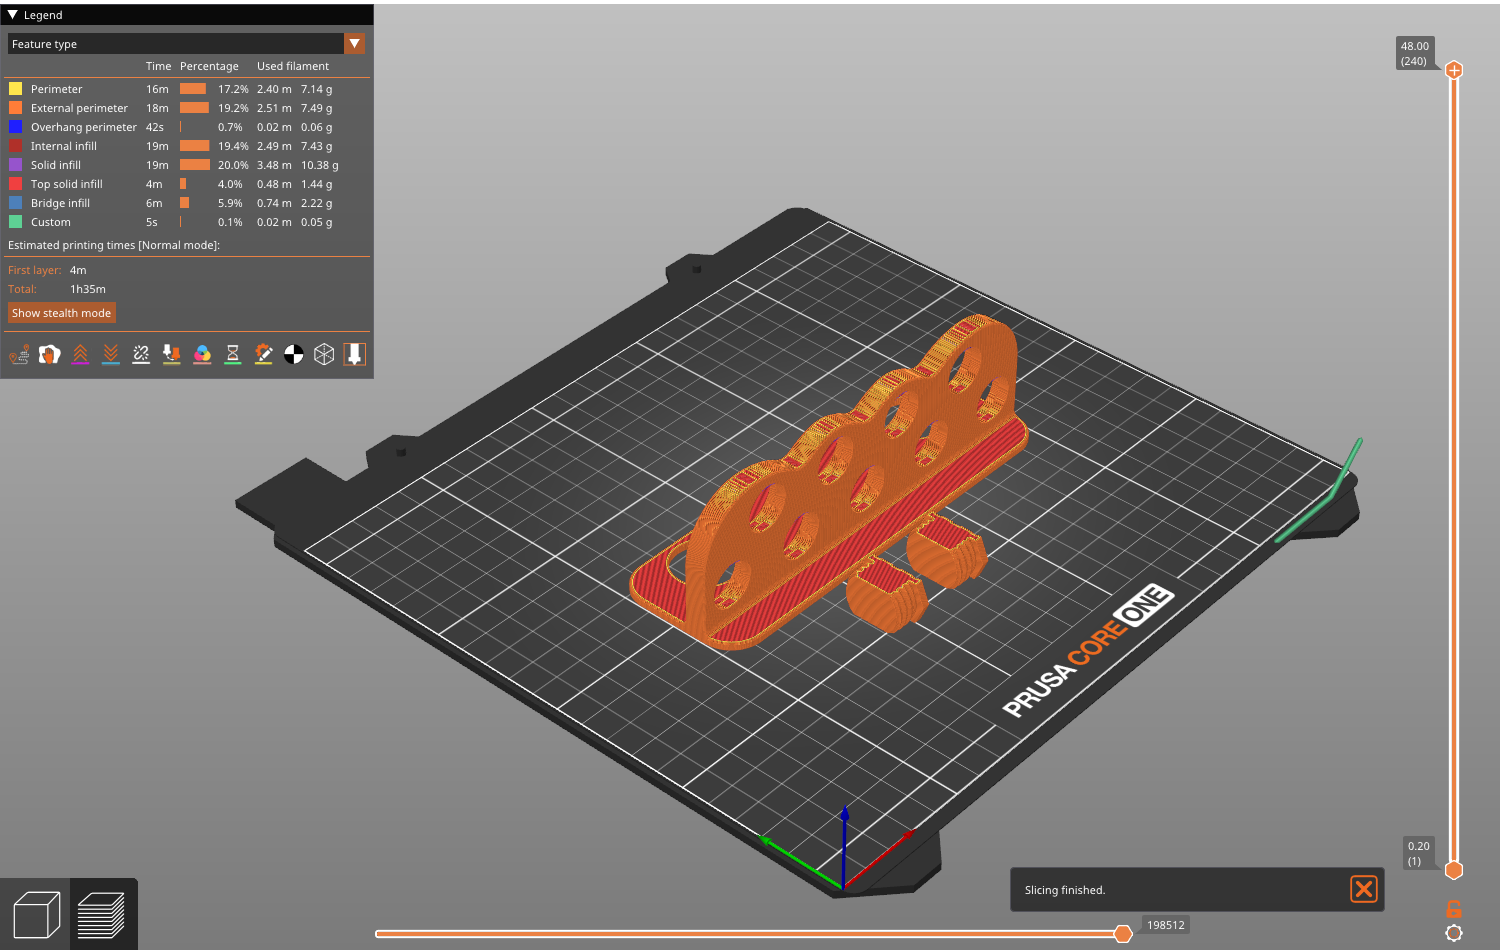This screenshot has width=1500, height=950.
Task: Click 'Estimated printing times [Normal mode]:' text
Action: [114, 245]
